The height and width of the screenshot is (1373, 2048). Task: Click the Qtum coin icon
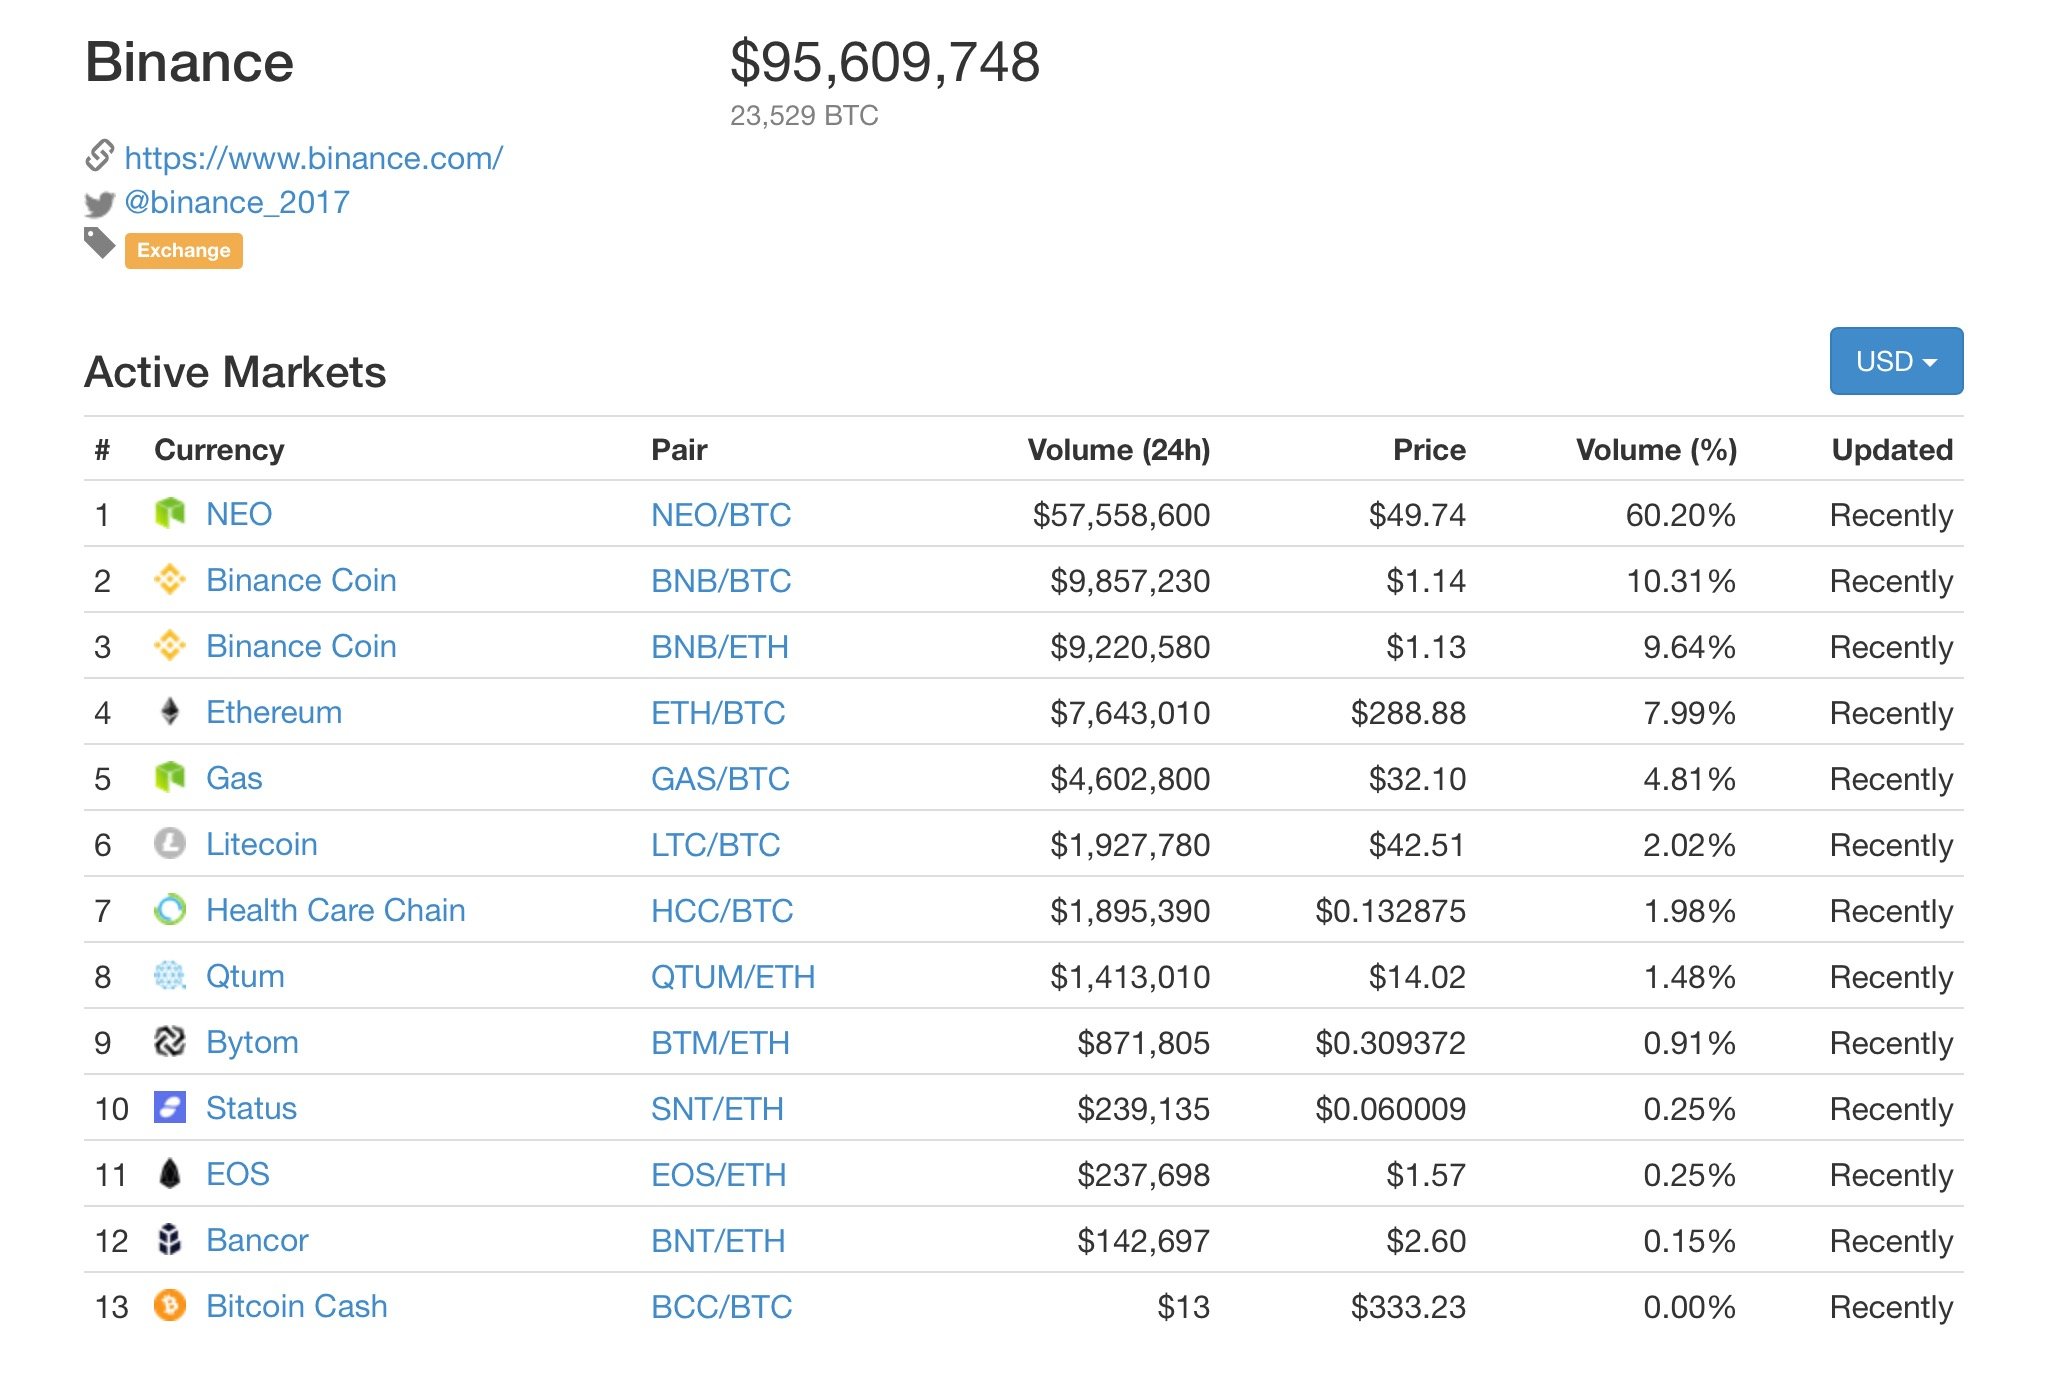(170, 976)
